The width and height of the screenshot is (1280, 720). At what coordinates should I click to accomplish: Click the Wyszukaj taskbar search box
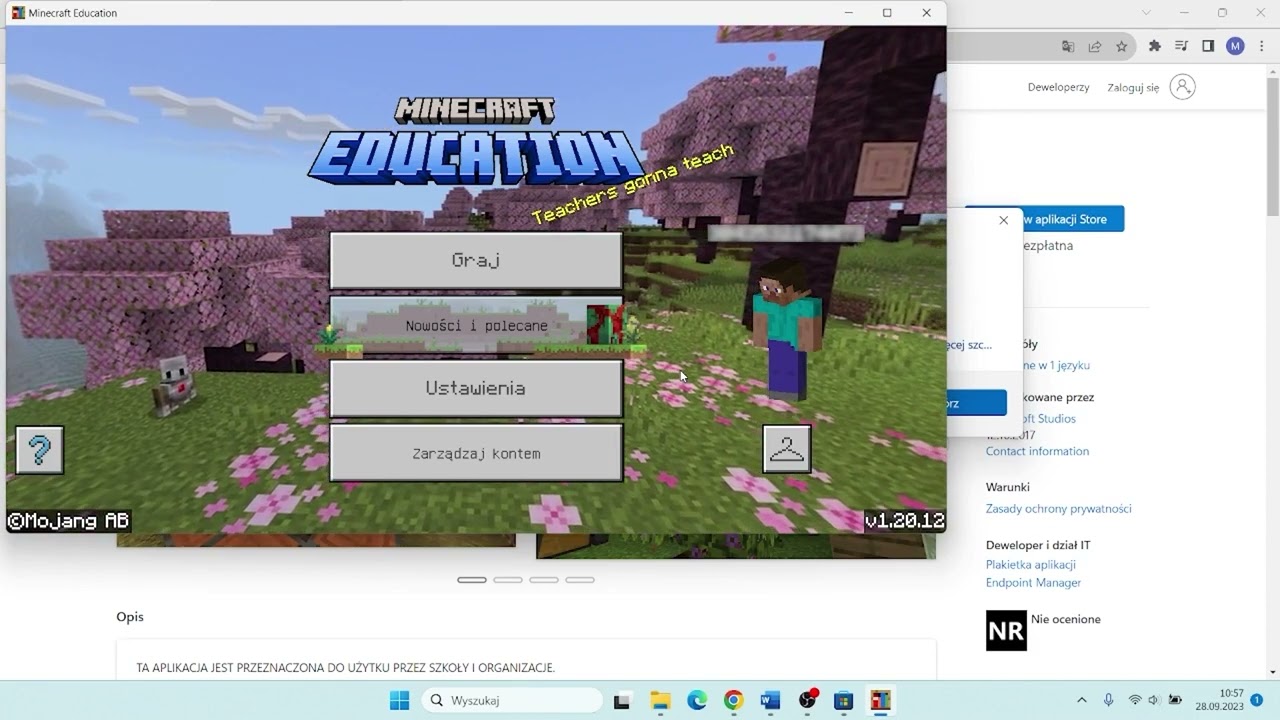point(512,700)
